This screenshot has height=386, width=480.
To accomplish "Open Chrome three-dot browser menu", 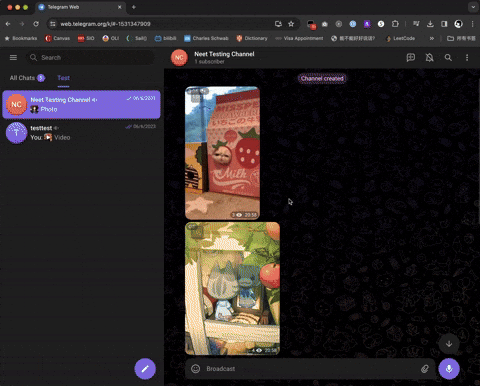I will 472,24.
